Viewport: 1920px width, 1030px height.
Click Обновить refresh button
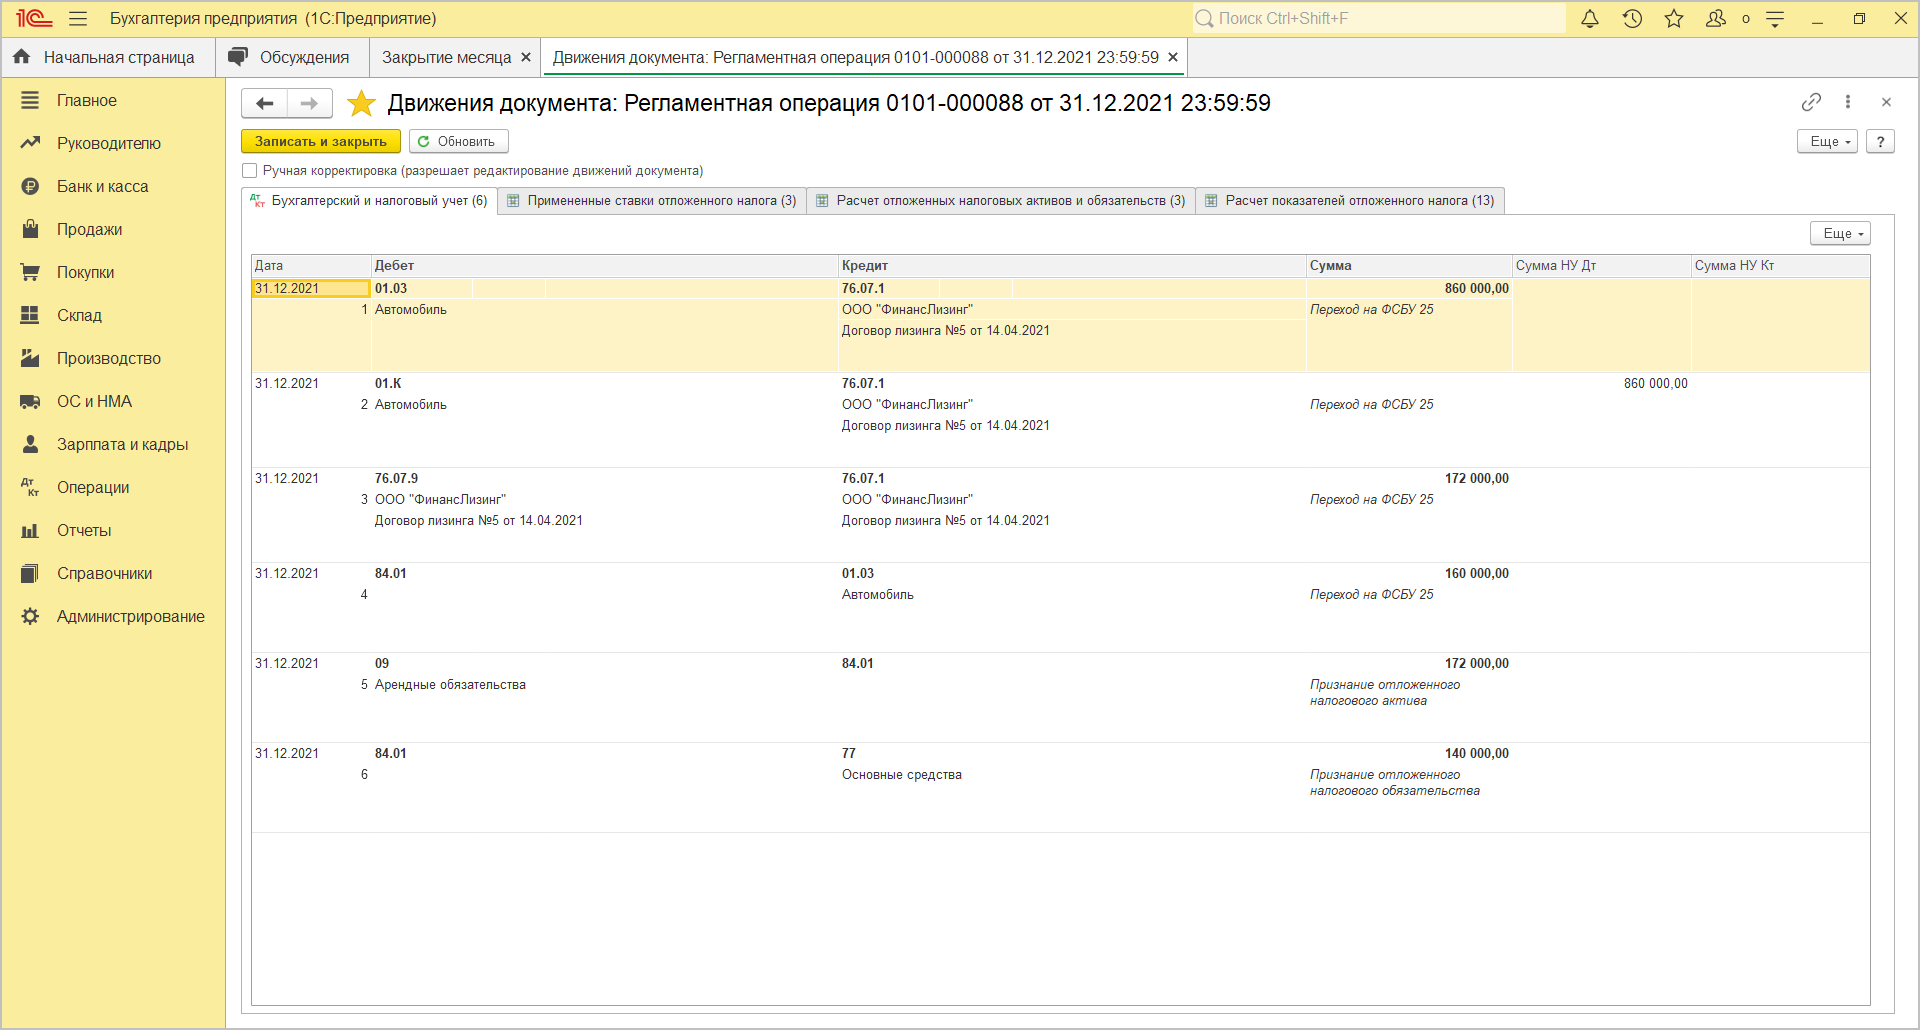(458, 141)
